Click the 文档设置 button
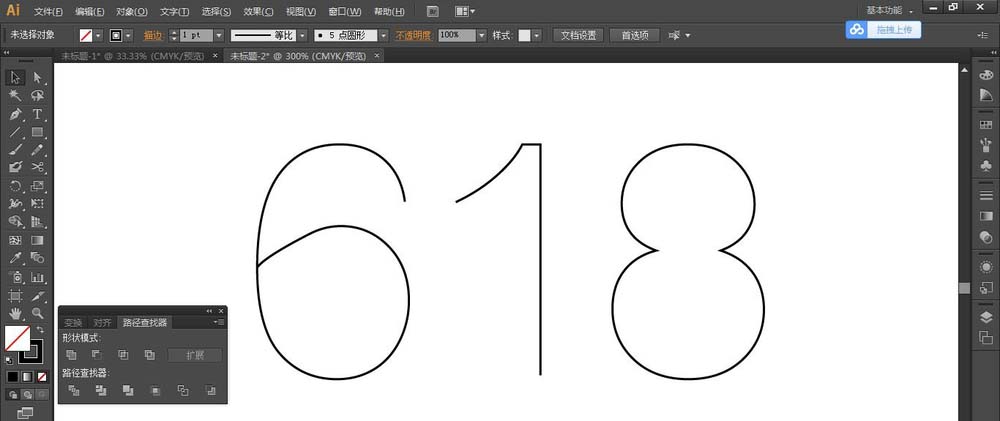The image size is (1000, 421). coord(578,36)
